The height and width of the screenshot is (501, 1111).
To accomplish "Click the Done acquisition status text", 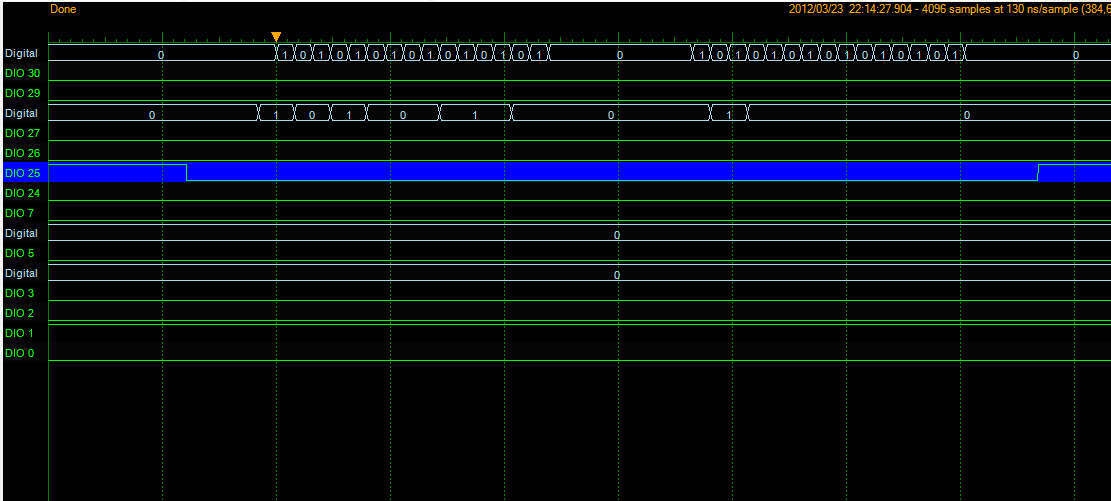I will [x=63, y=9].
